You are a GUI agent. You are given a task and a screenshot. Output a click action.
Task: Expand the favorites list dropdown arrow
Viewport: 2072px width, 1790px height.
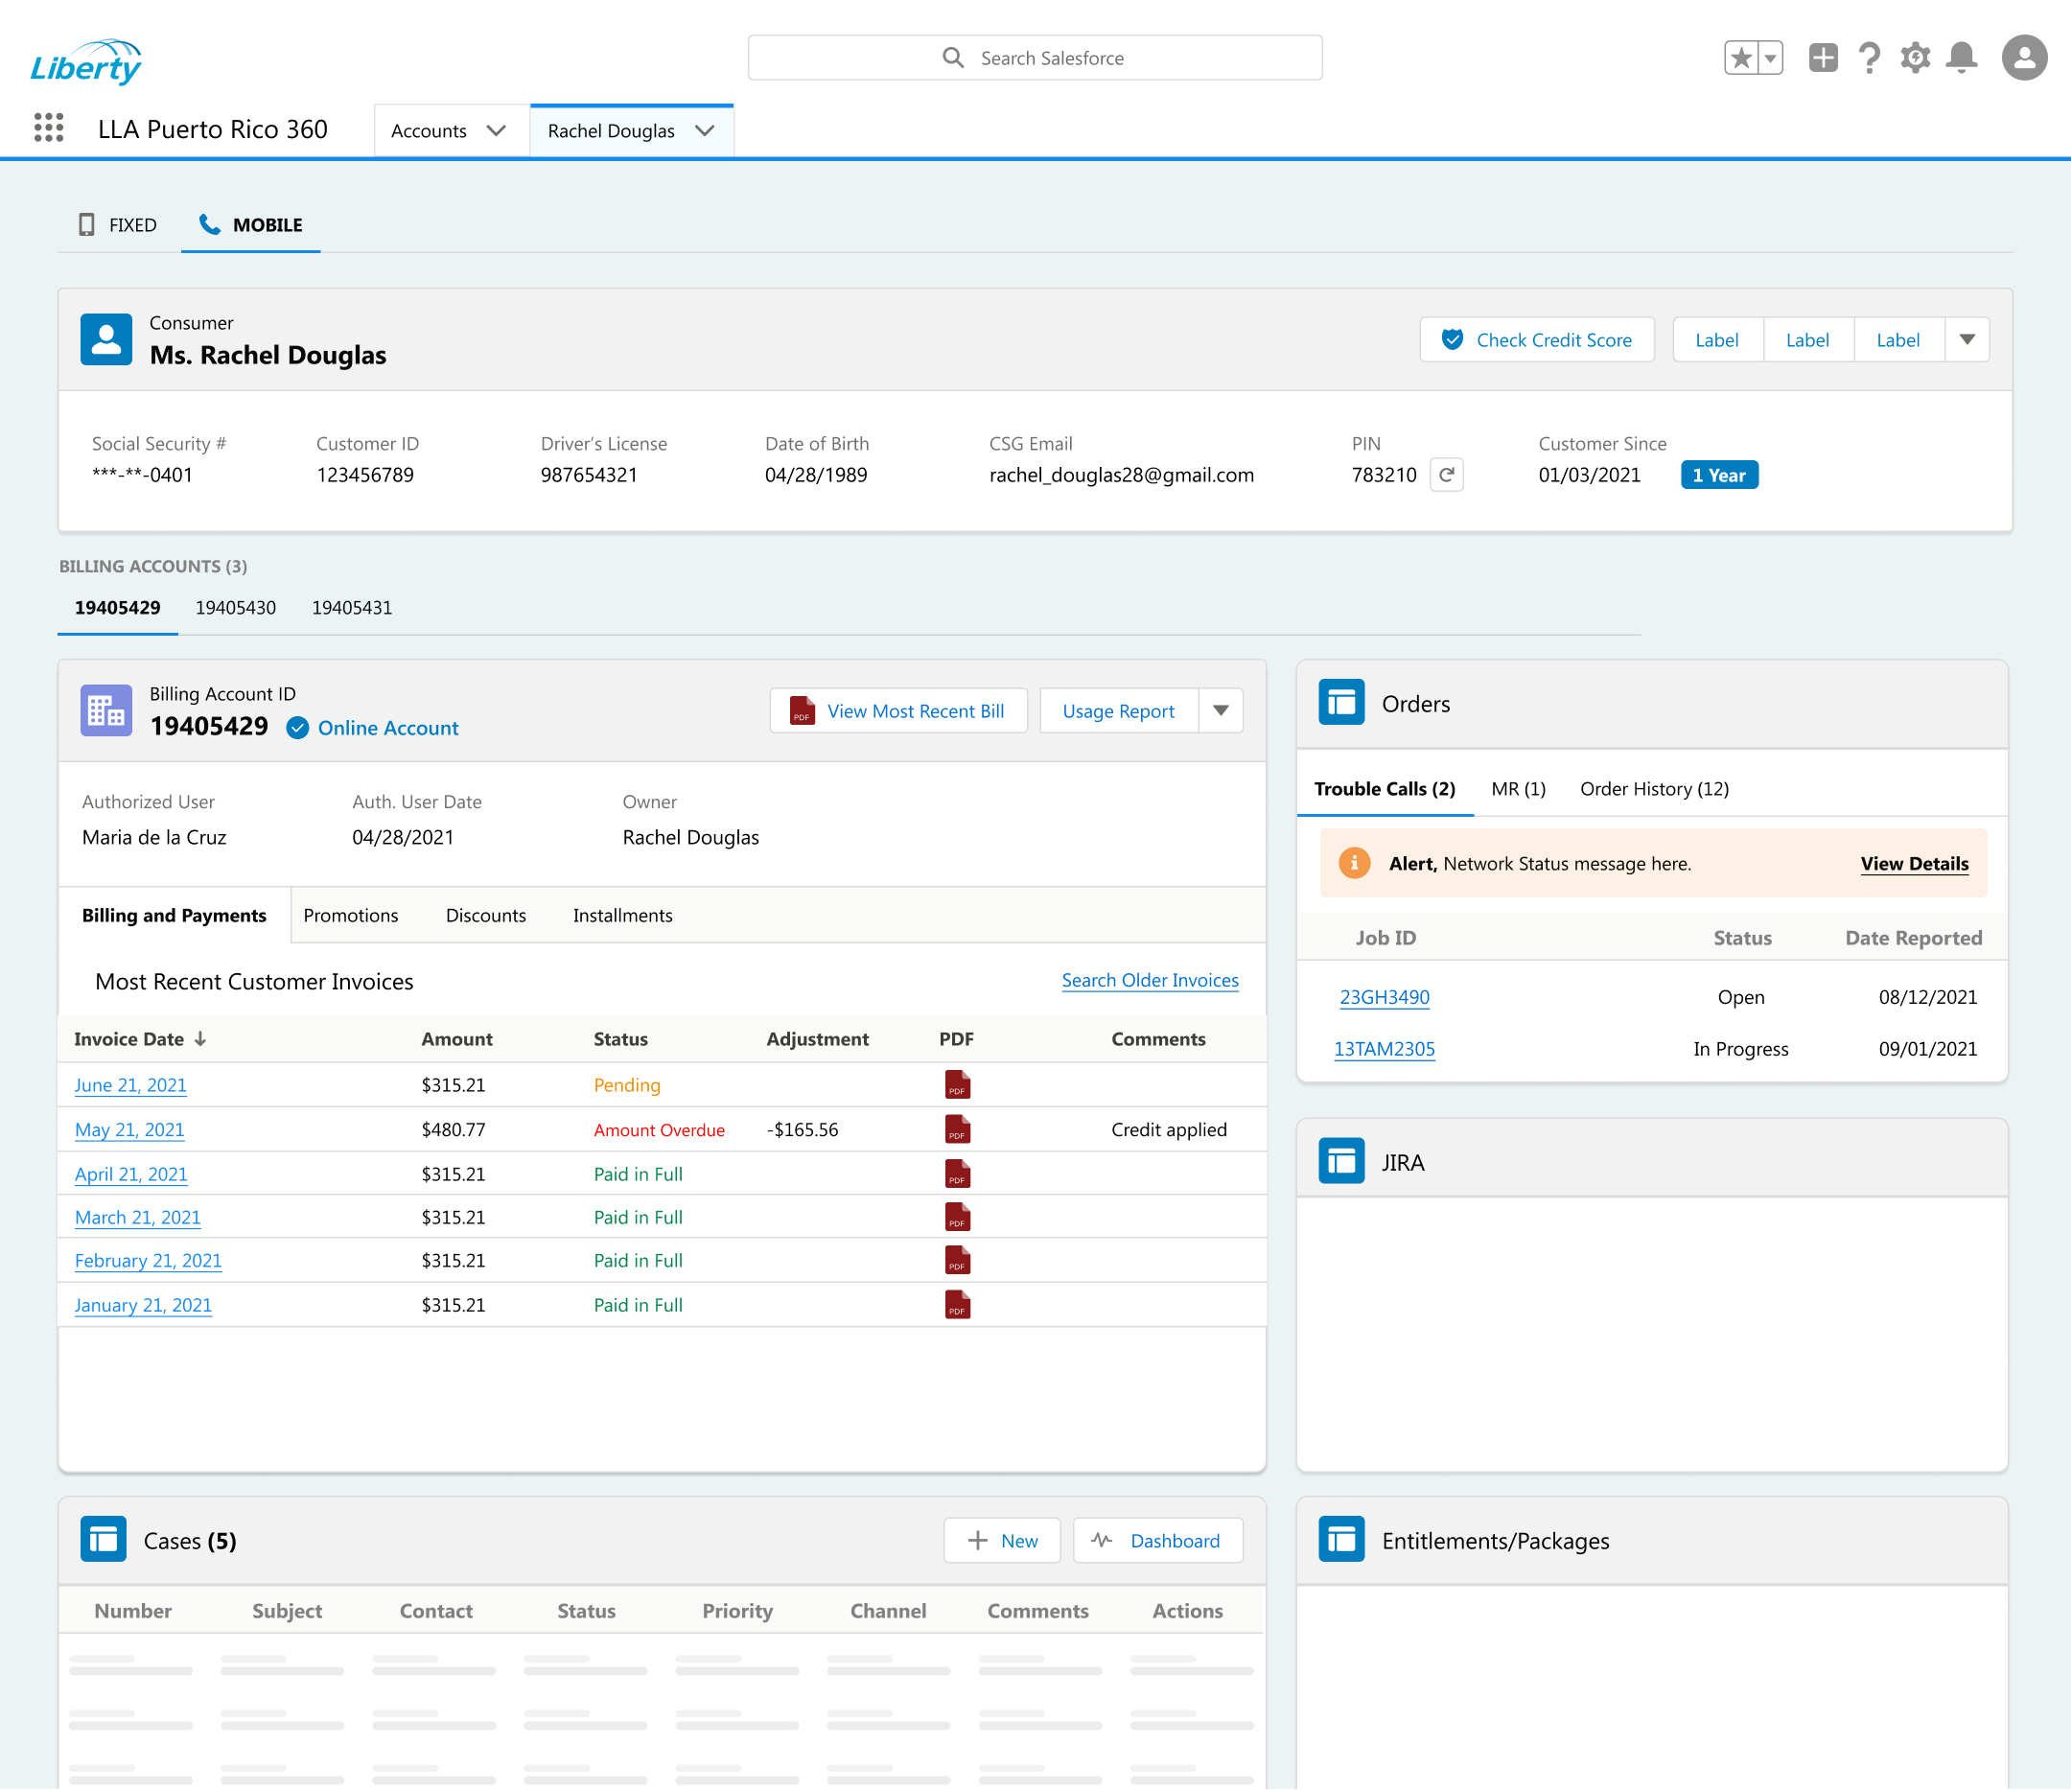coord(1770,58)
